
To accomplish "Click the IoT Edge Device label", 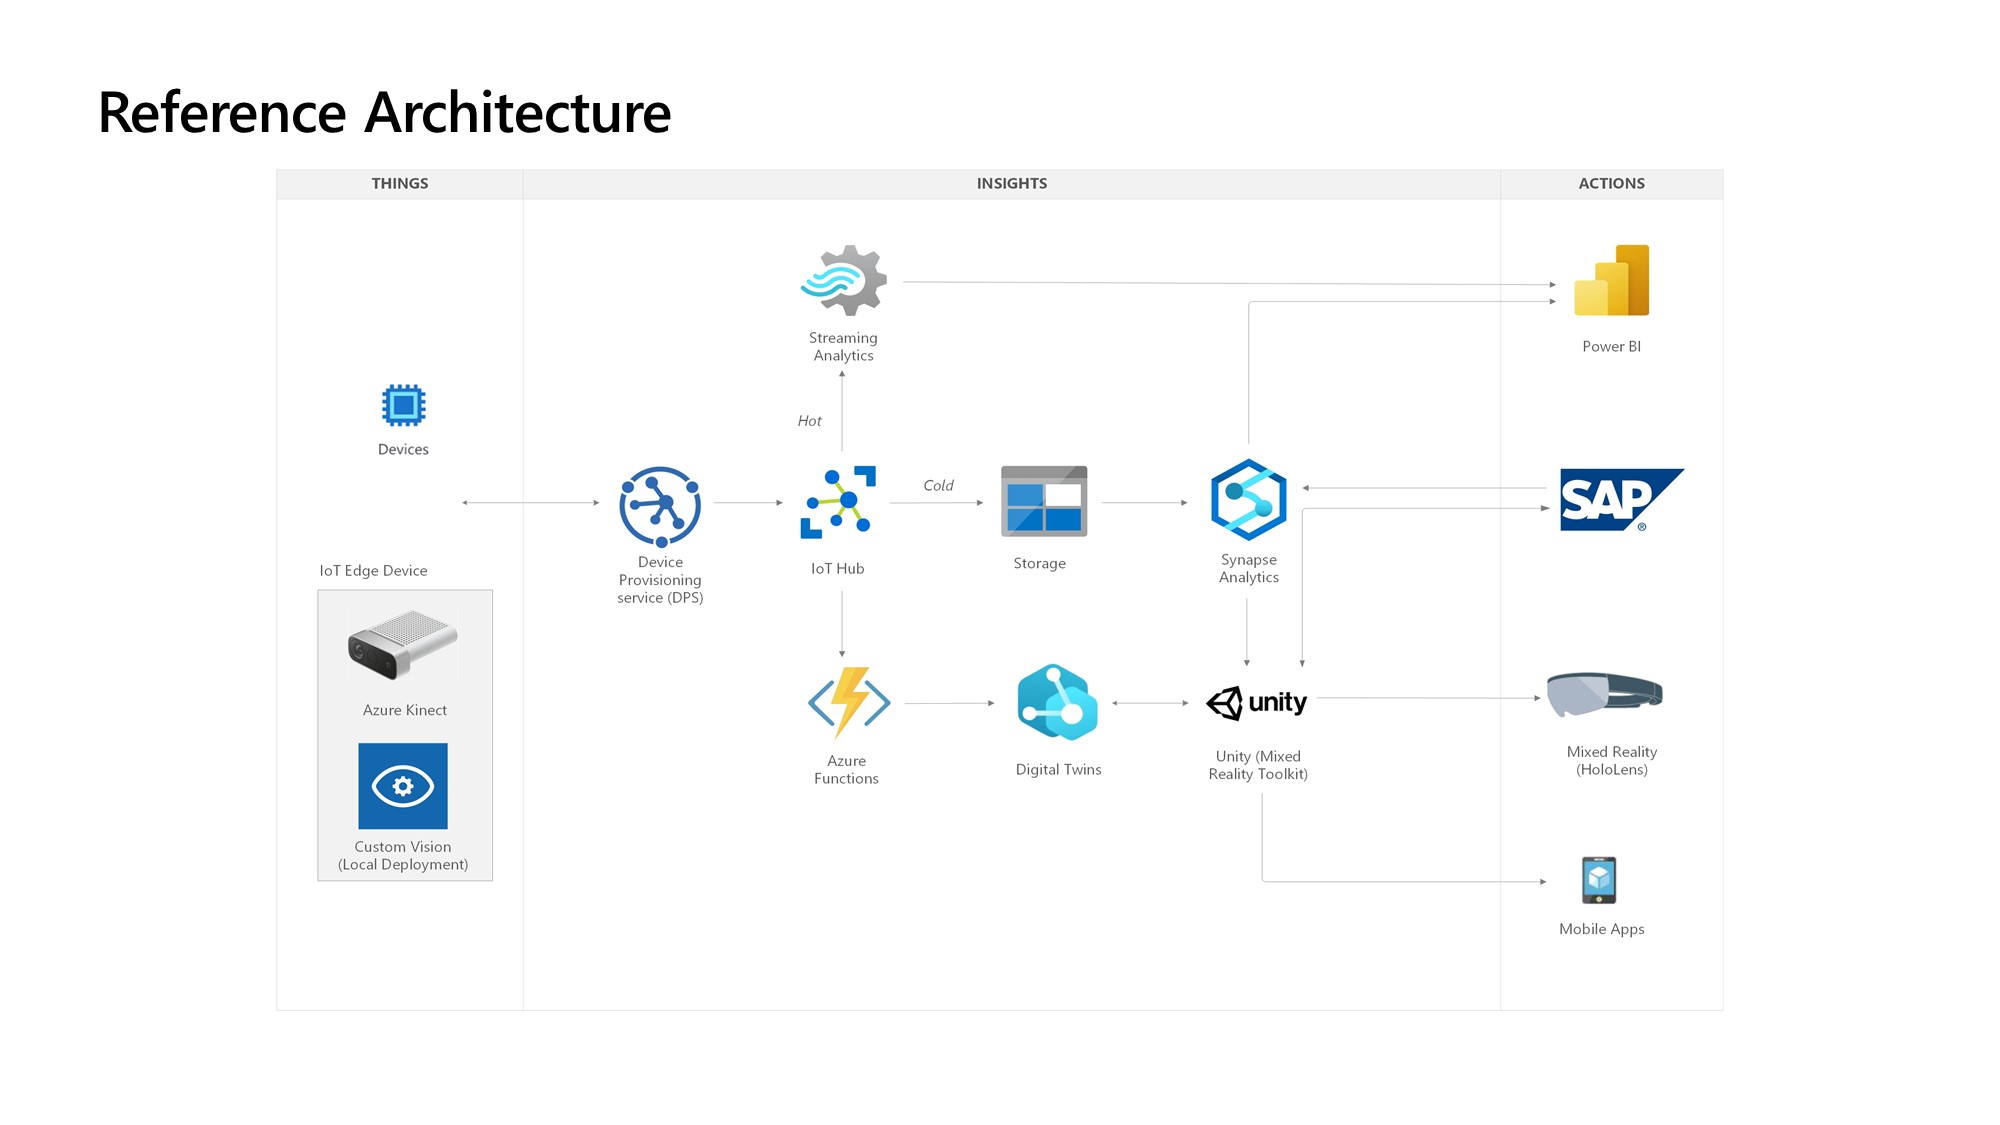I will coord(373,571).
